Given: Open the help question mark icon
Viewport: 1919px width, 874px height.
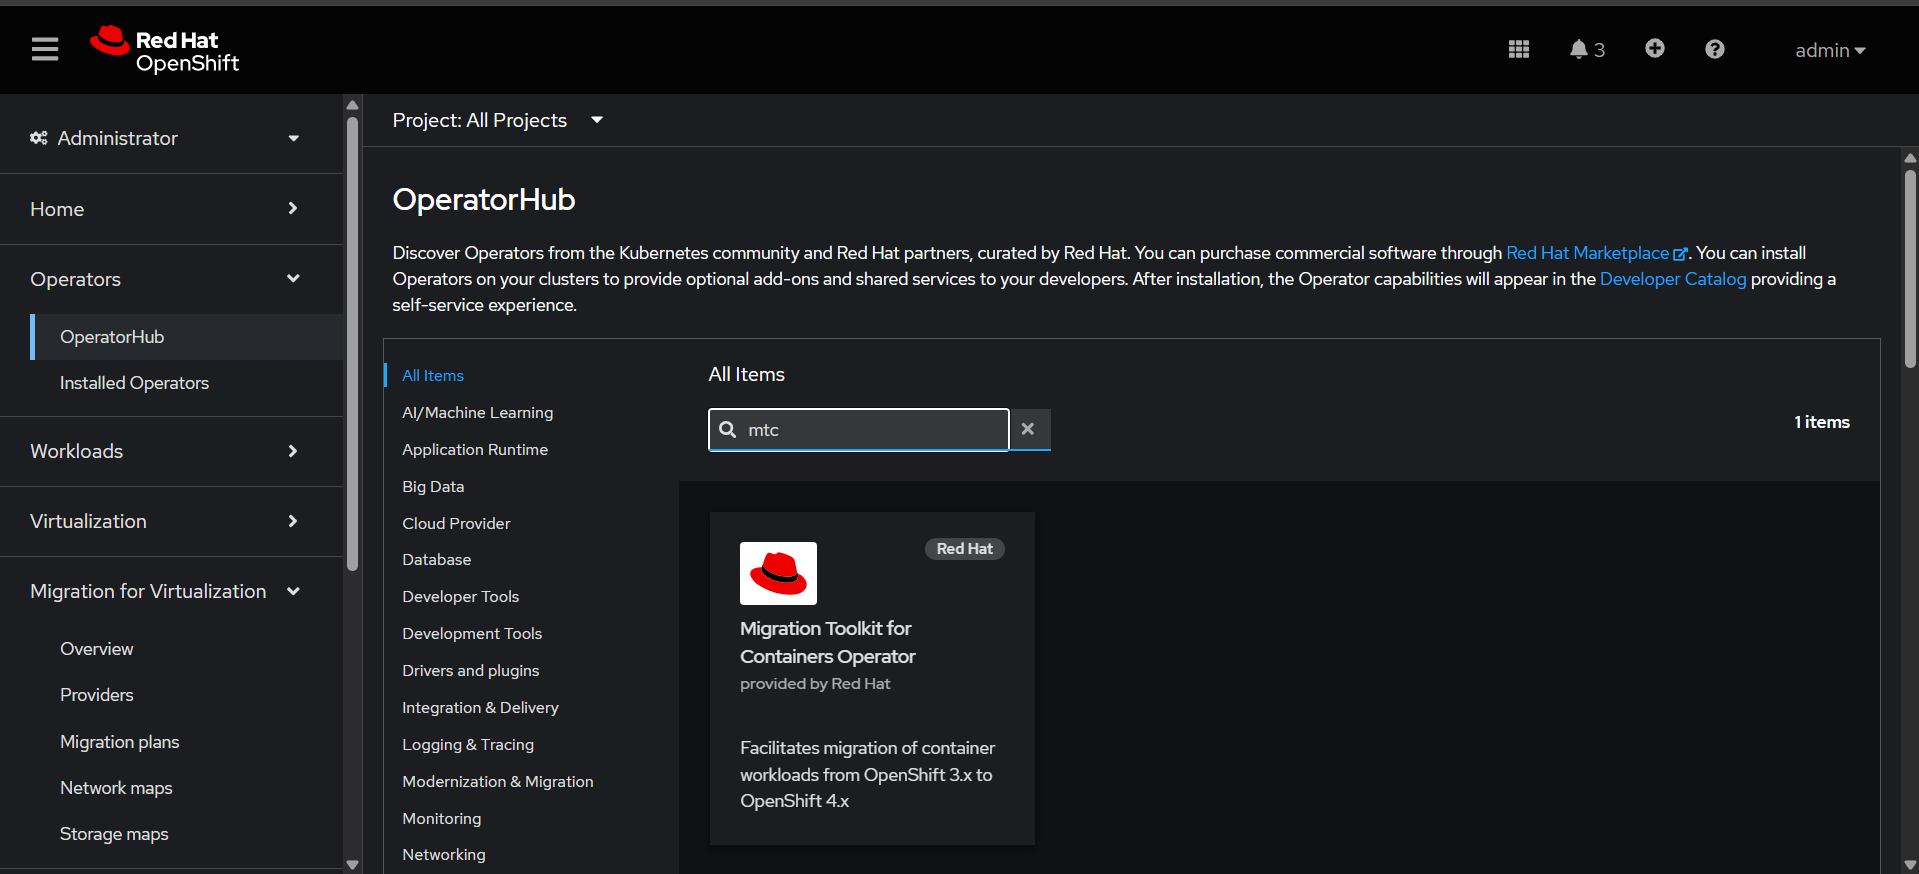Looking at the screenshot, I should [x=1714, y=49].
